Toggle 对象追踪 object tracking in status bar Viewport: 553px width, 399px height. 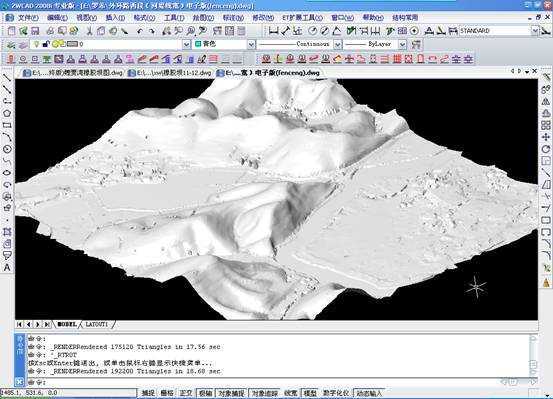(265, 393)
